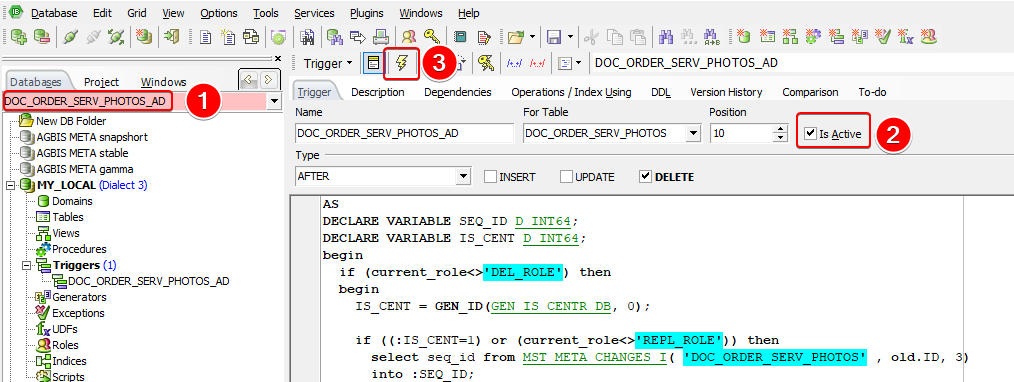Click the New View icon
The height and width of the screenshot is (382, 1014).
click(790, 36)
